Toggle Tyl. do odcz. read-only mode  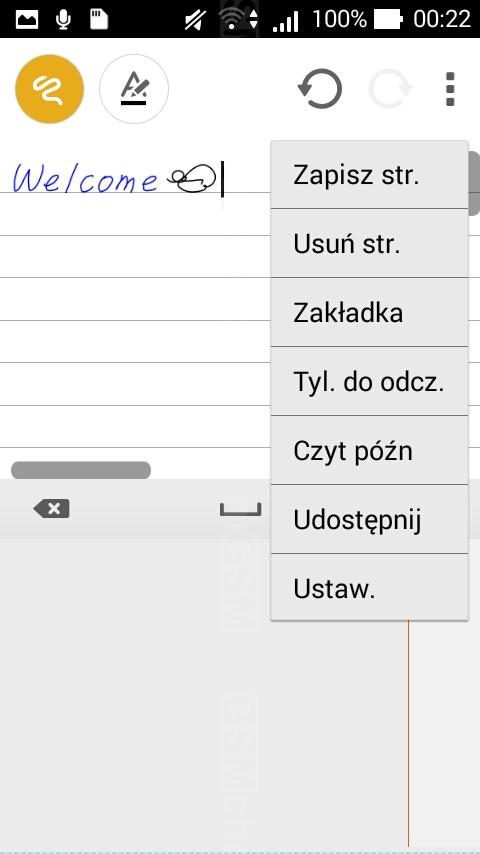[369, 381]
